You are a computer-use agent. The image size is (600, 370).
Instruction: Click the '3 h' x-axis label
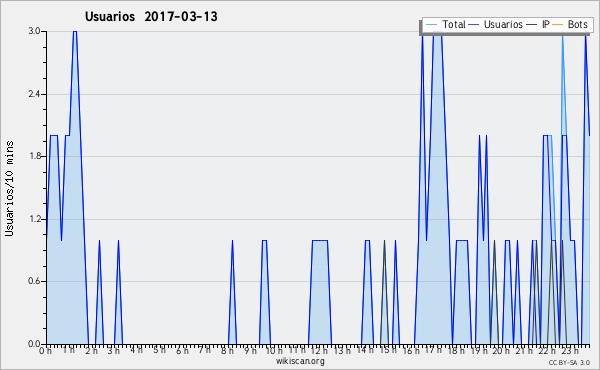(x=114, y=351)
